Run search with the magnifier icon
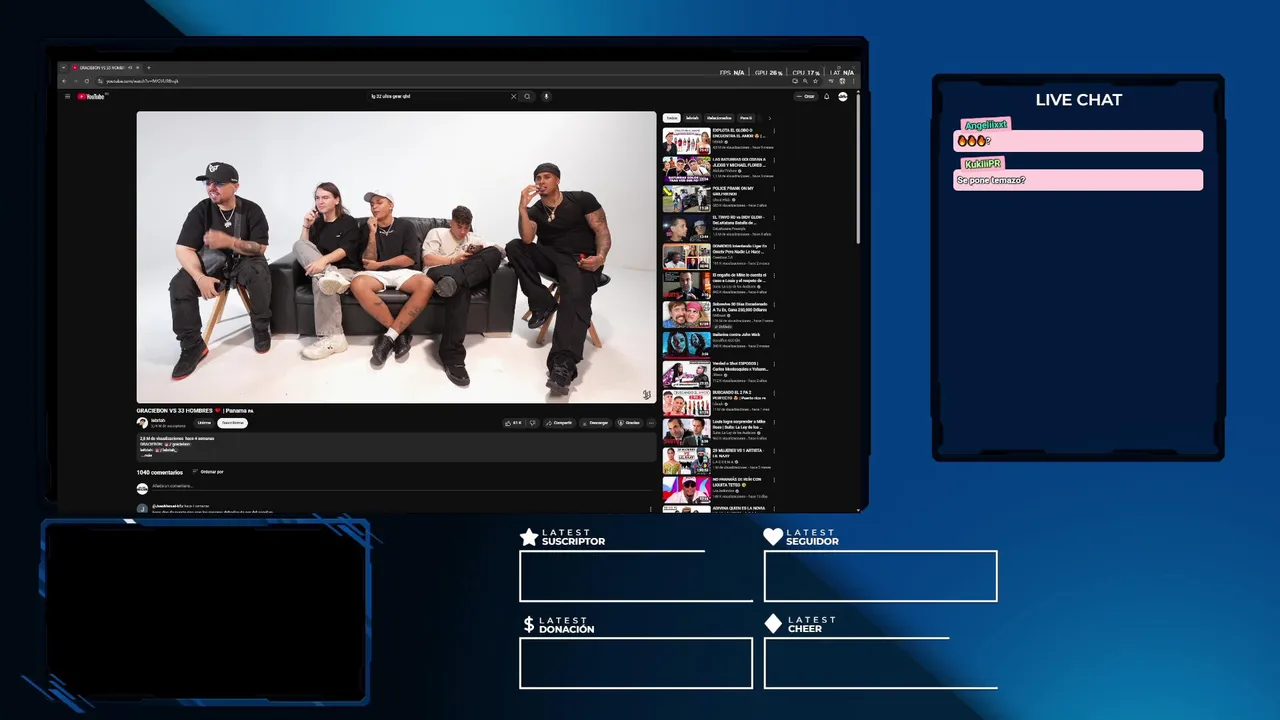 point(528,97)
